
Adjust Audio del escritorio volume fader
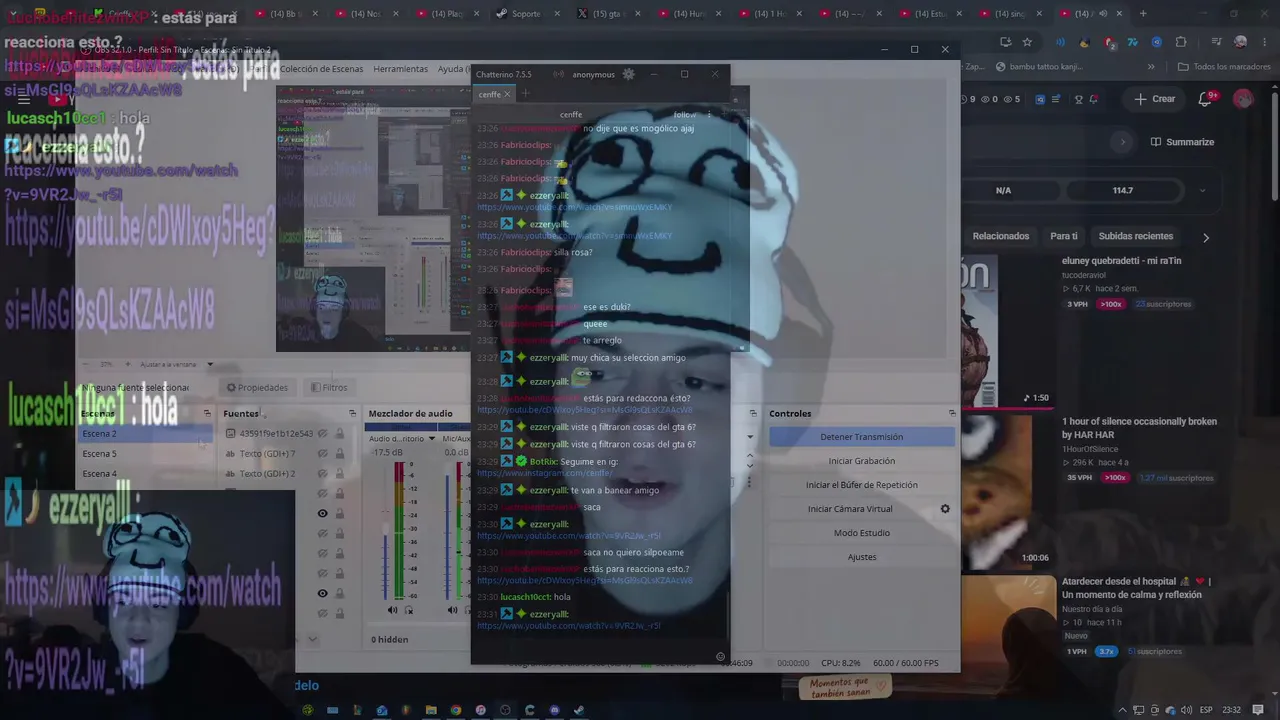click(x=386, y=530)
